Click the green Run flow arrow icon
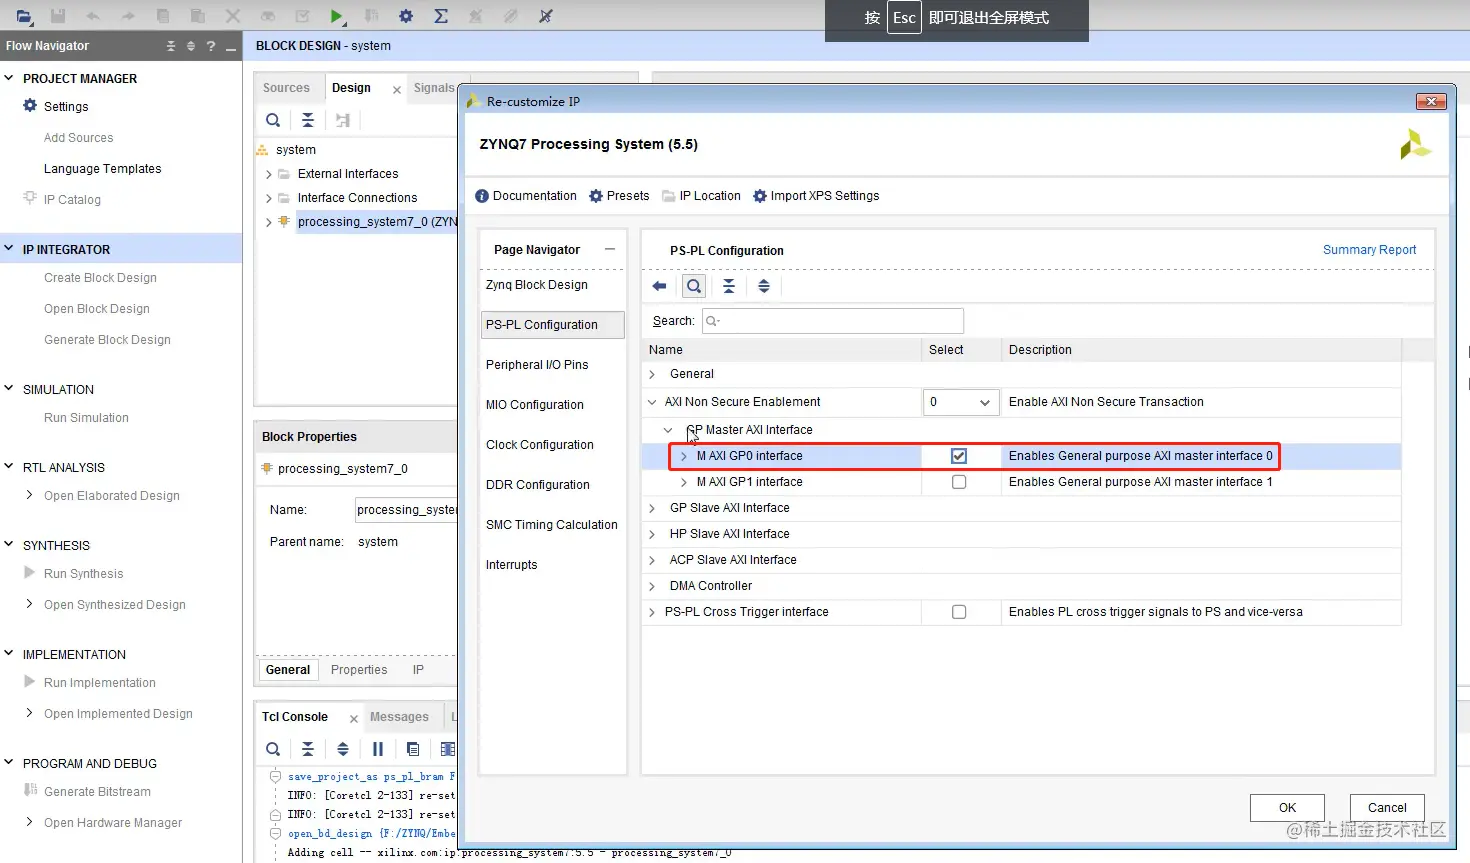Image resolution: width=1470 pixels, height=863 pixels. pyautogui.click(x=337, y=16)
